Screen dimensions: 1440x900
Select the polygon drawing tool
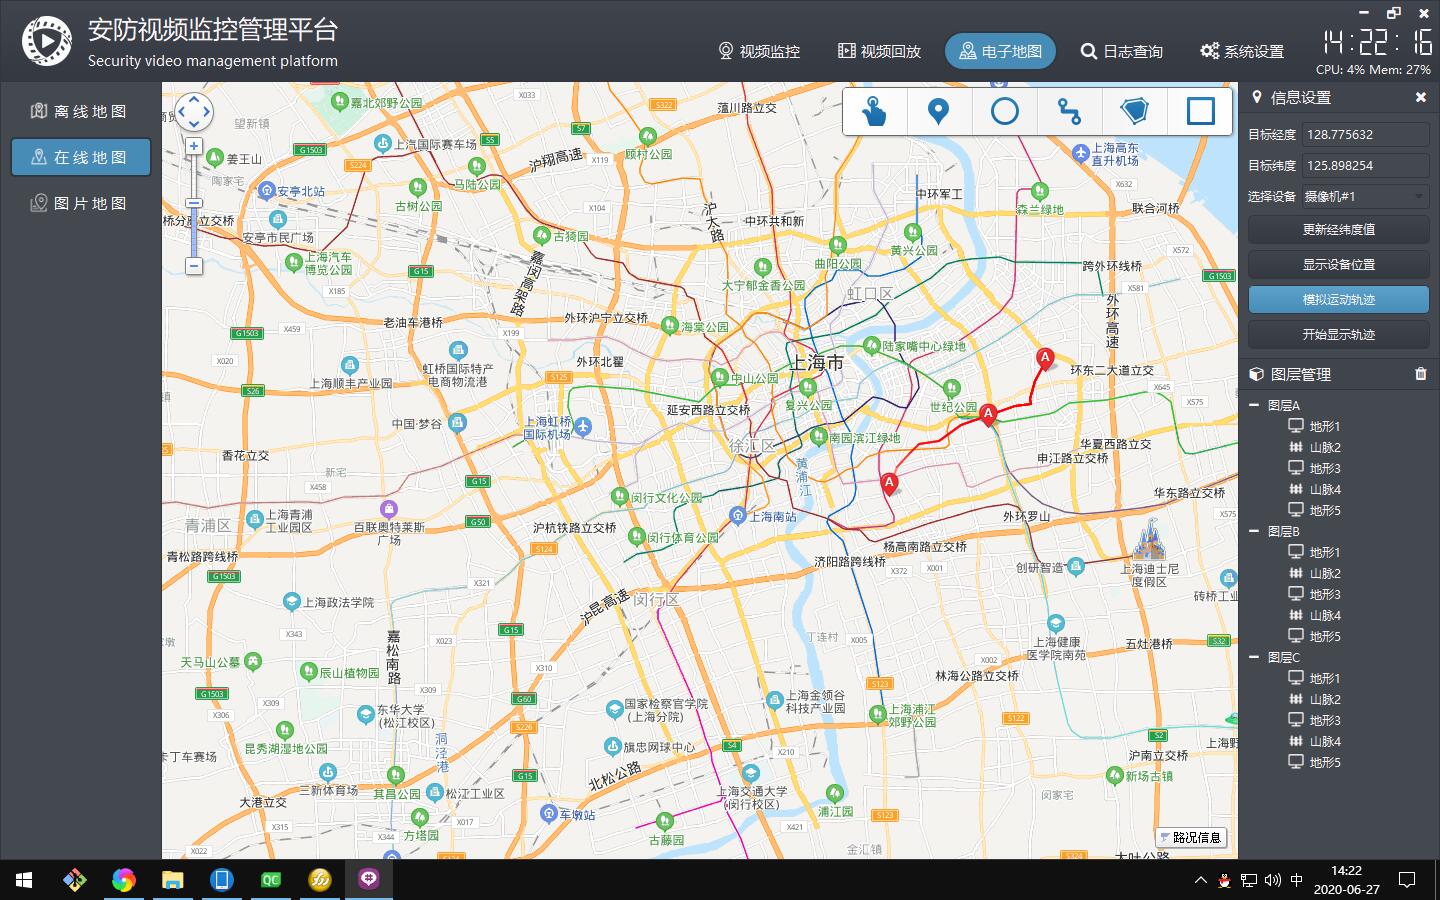coord(1134,111)
